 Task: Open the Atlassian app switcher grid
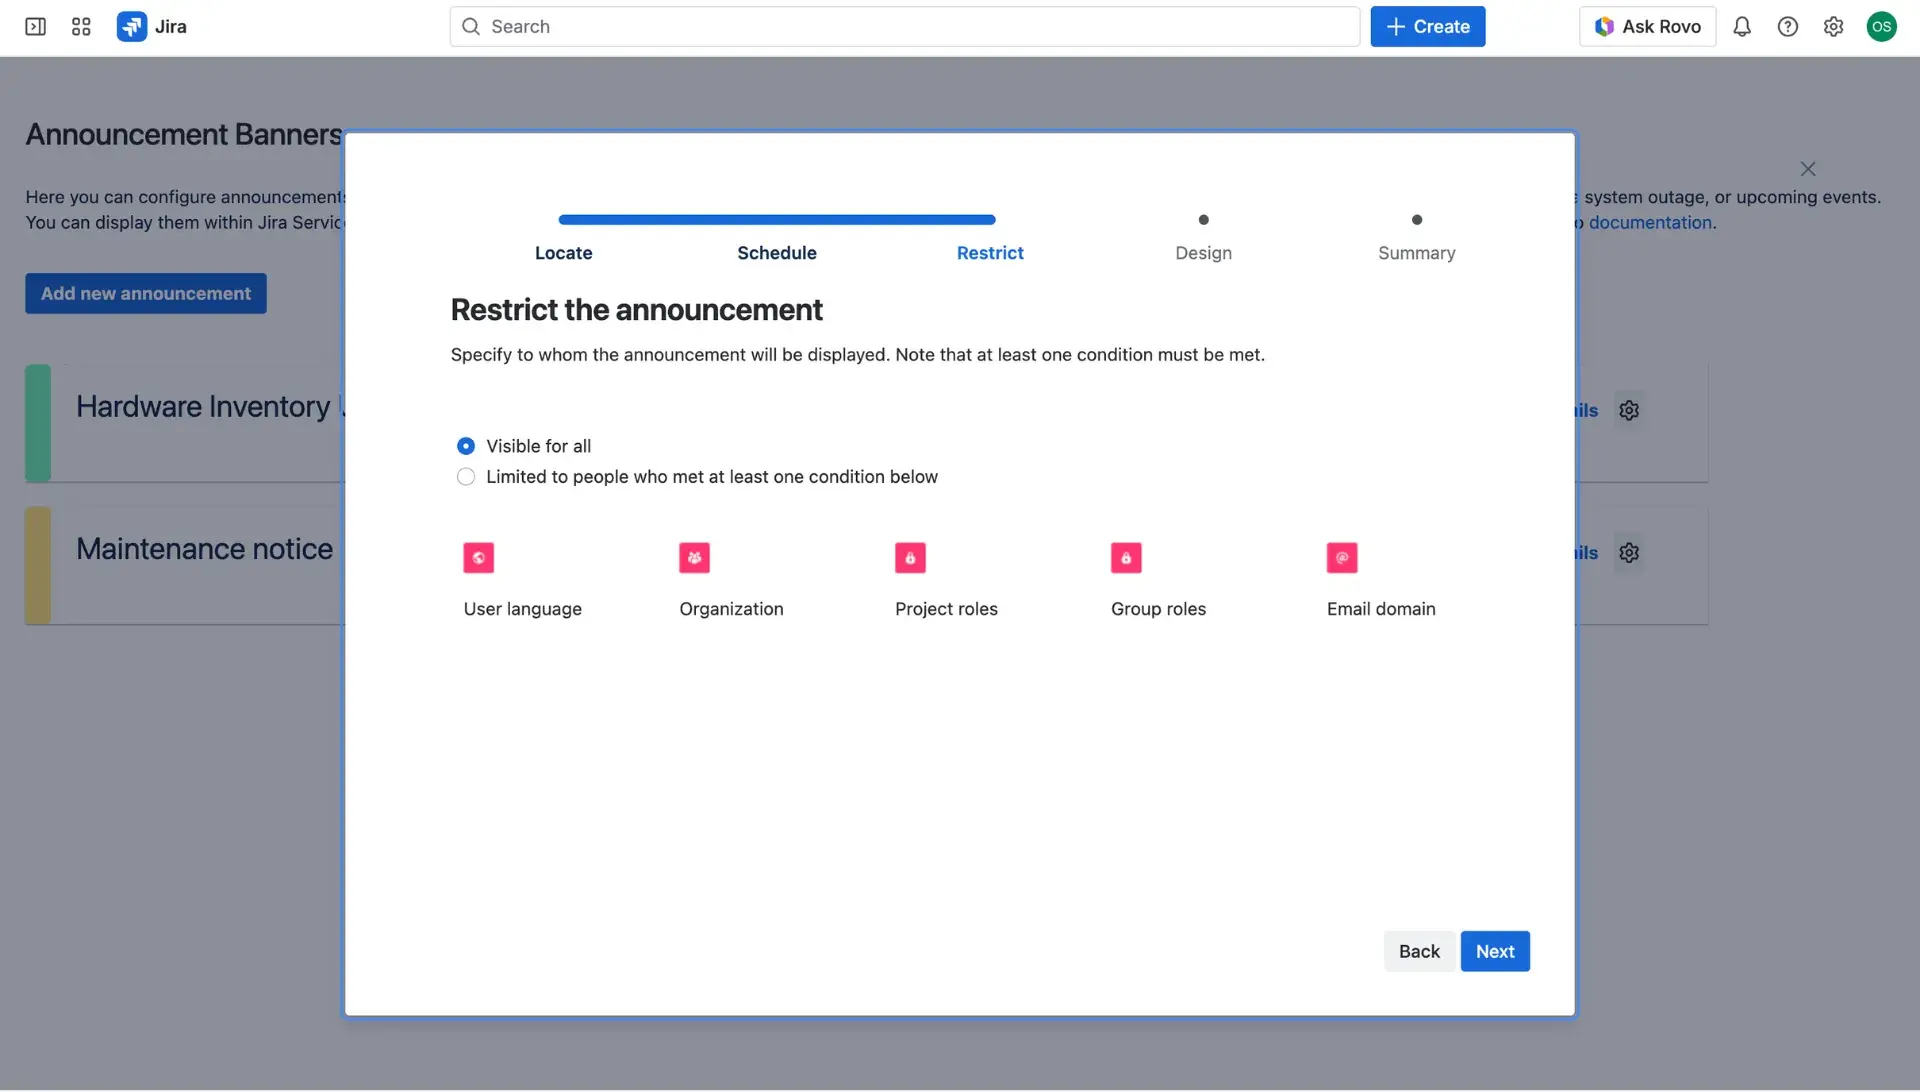81,26
